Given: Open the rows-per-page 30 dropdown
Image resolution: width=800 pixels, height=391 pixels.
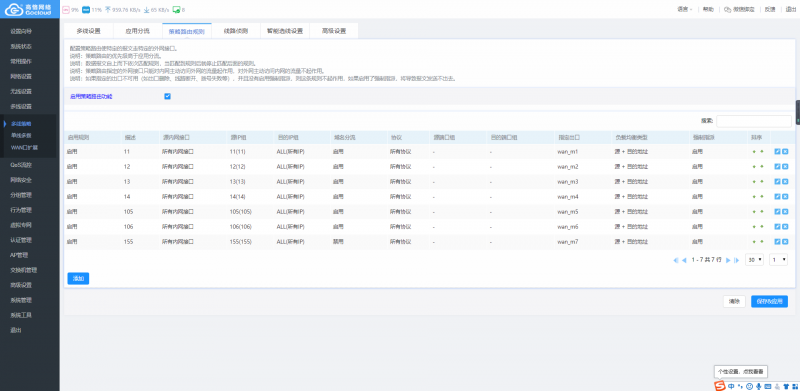Looking at the screenshot, I should click(x=754, y=260).
